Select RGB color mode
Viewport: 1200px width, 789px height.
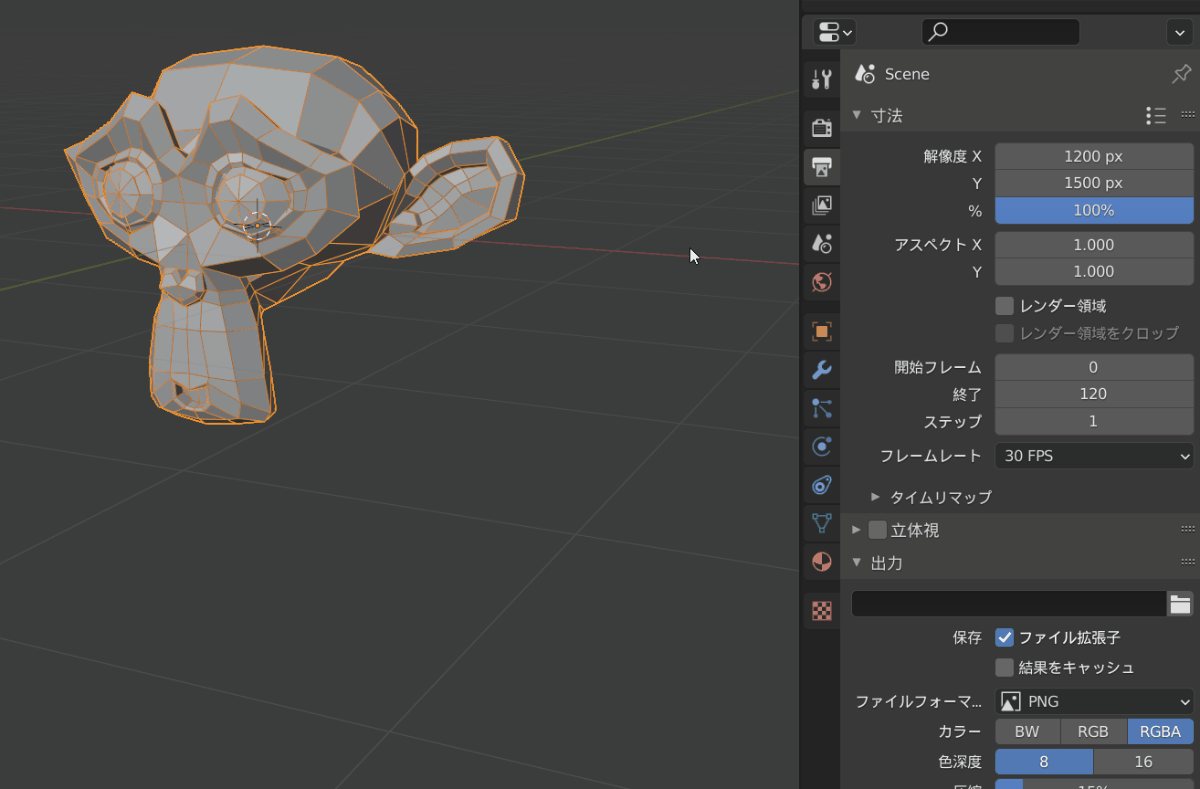1093,732
